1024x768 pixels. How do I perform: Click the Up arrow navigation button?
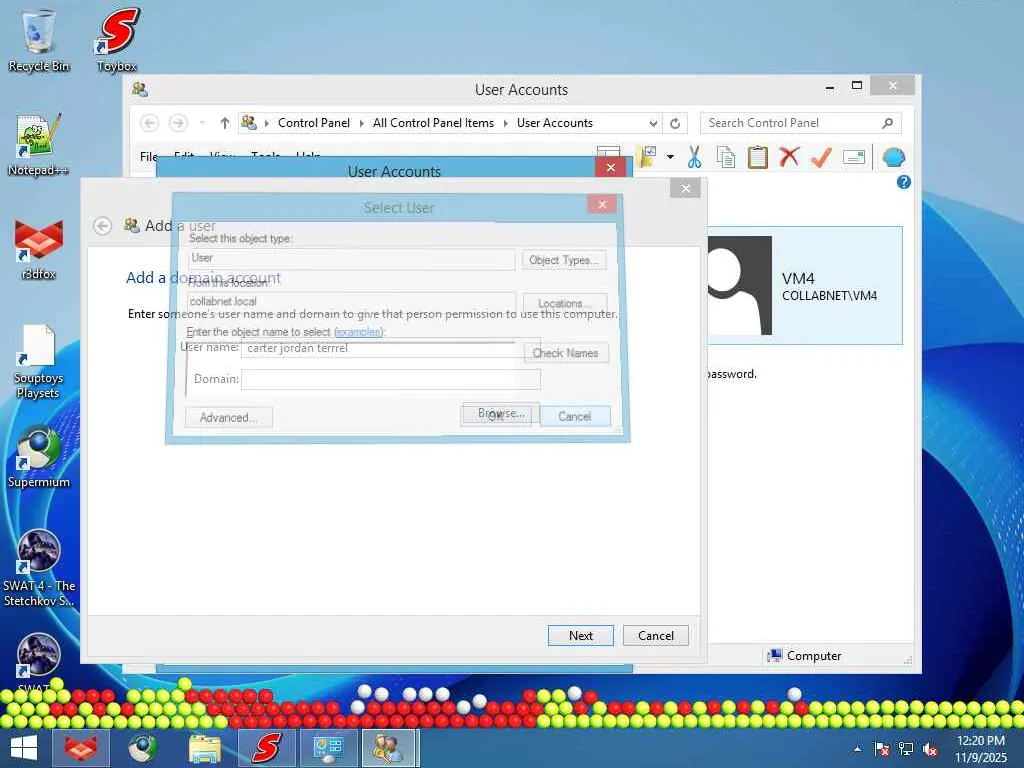pyautogui.click(x=225, y=123)
